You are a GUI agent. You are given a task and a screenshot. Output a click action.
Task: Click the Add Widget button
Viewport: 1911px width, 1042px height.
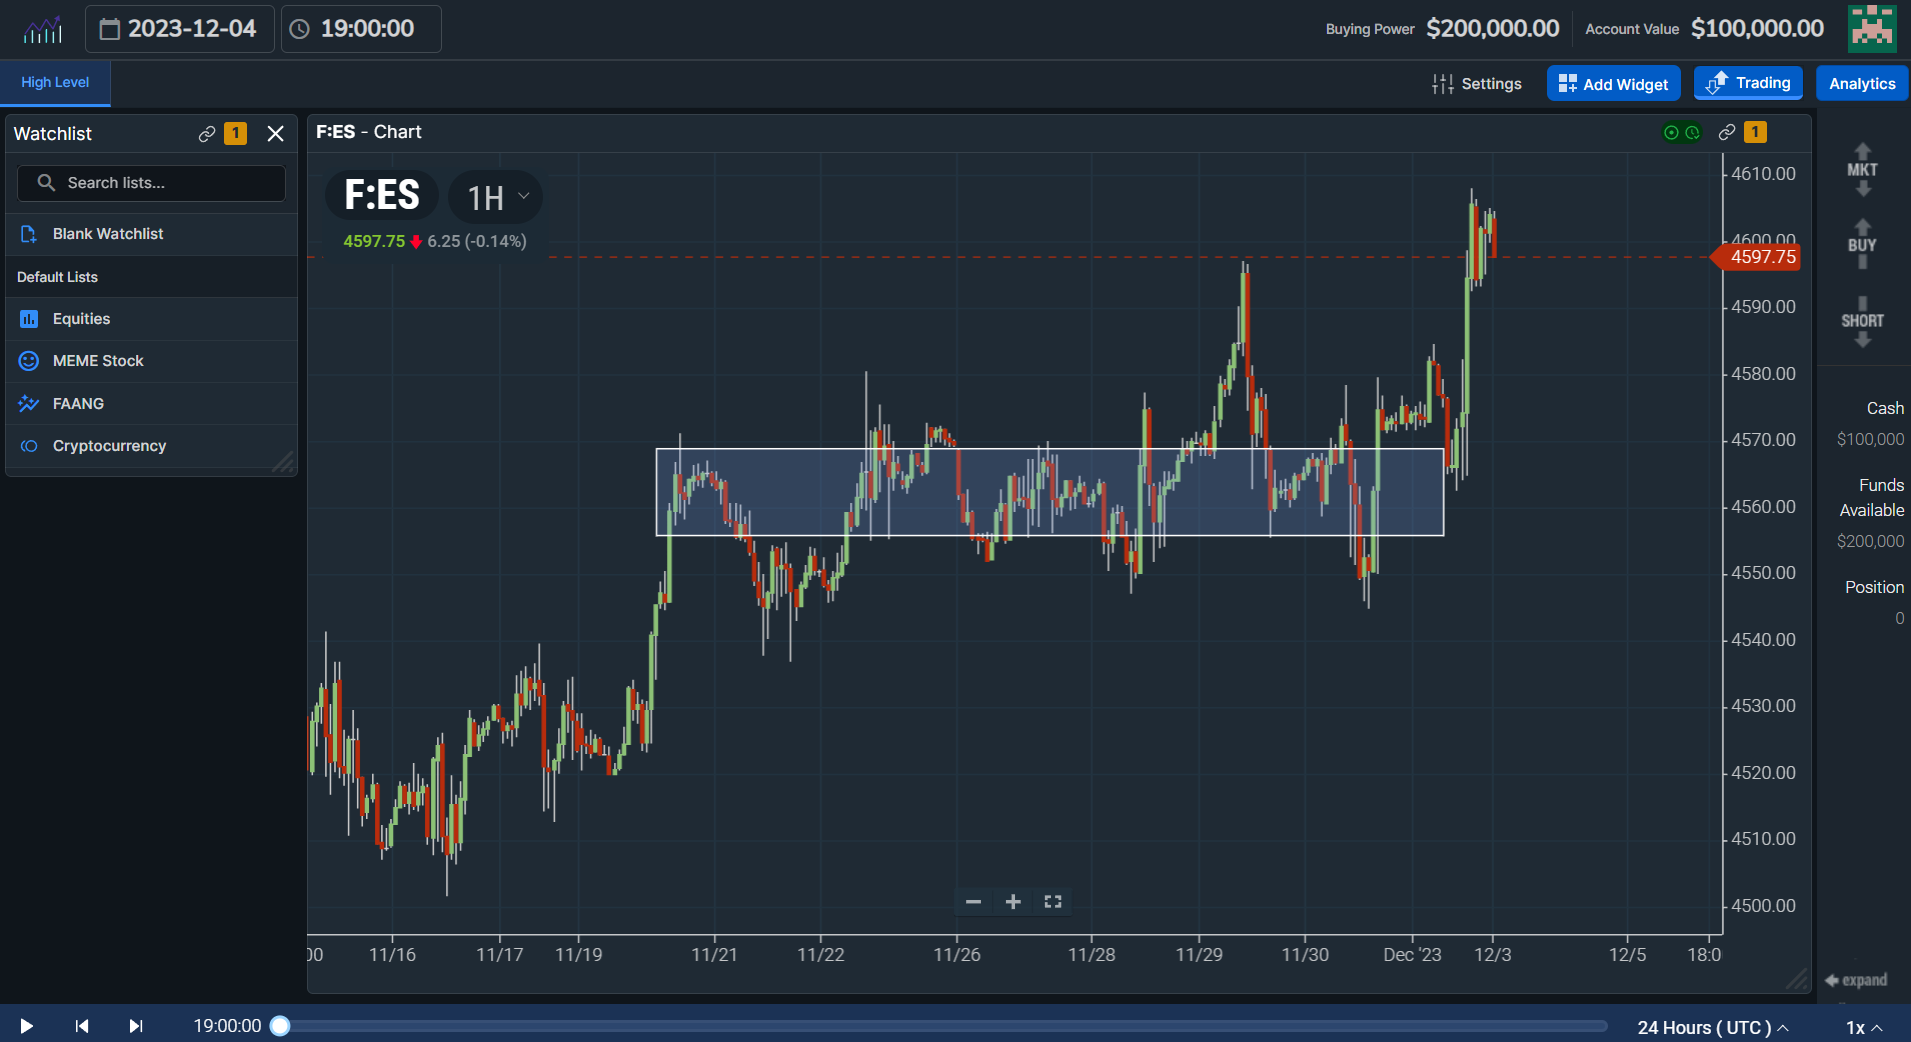(1612, 83)
